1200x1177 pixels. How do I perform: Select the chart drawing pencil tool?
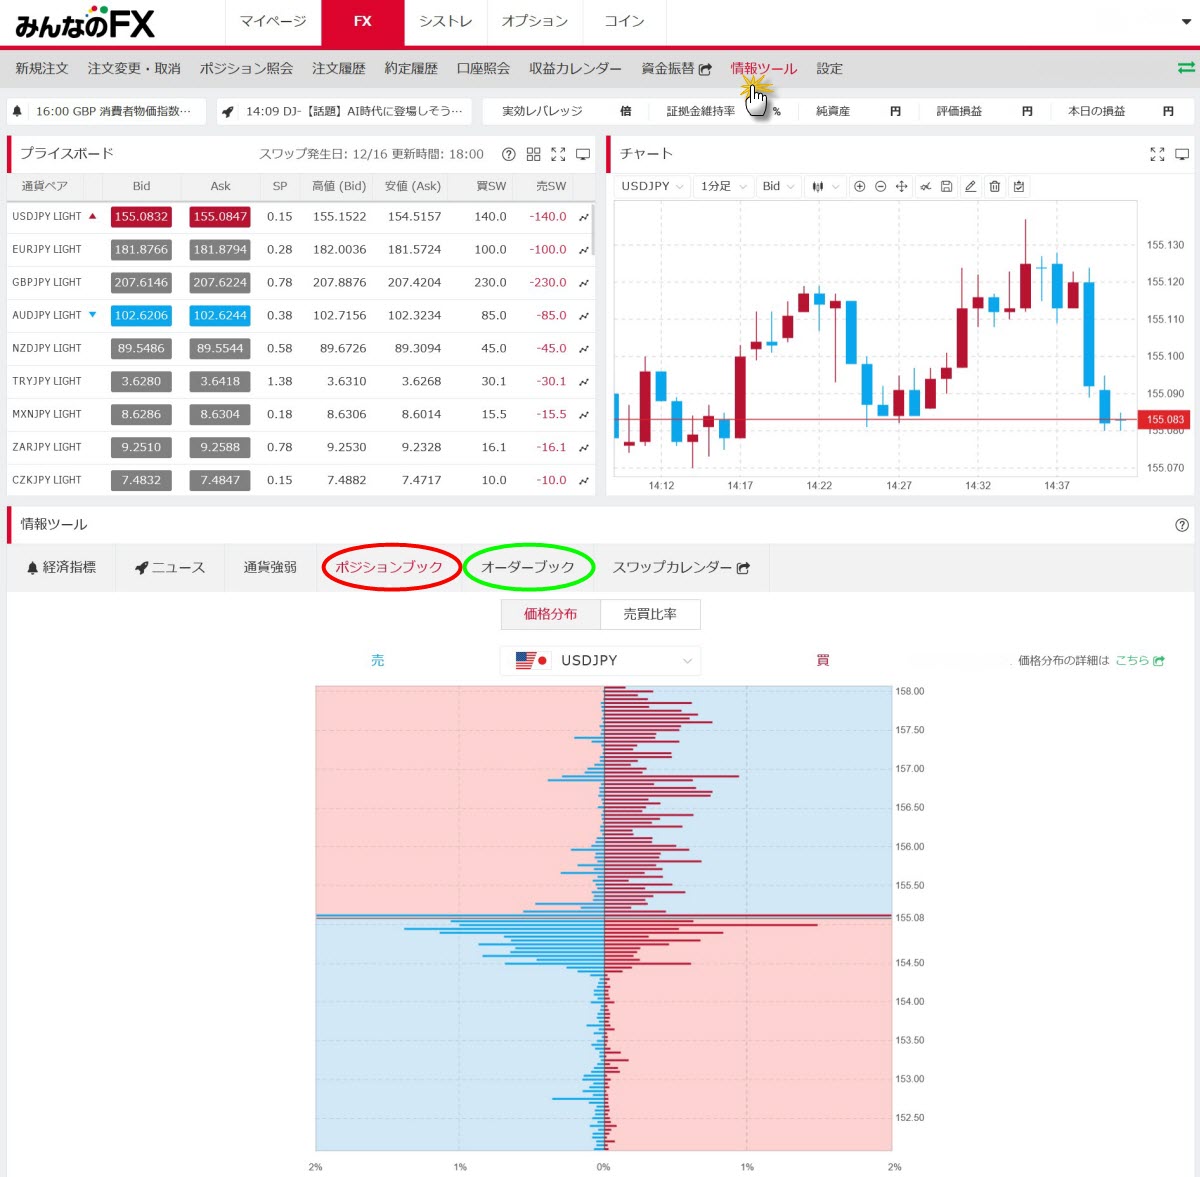click(x=970, y=187)
